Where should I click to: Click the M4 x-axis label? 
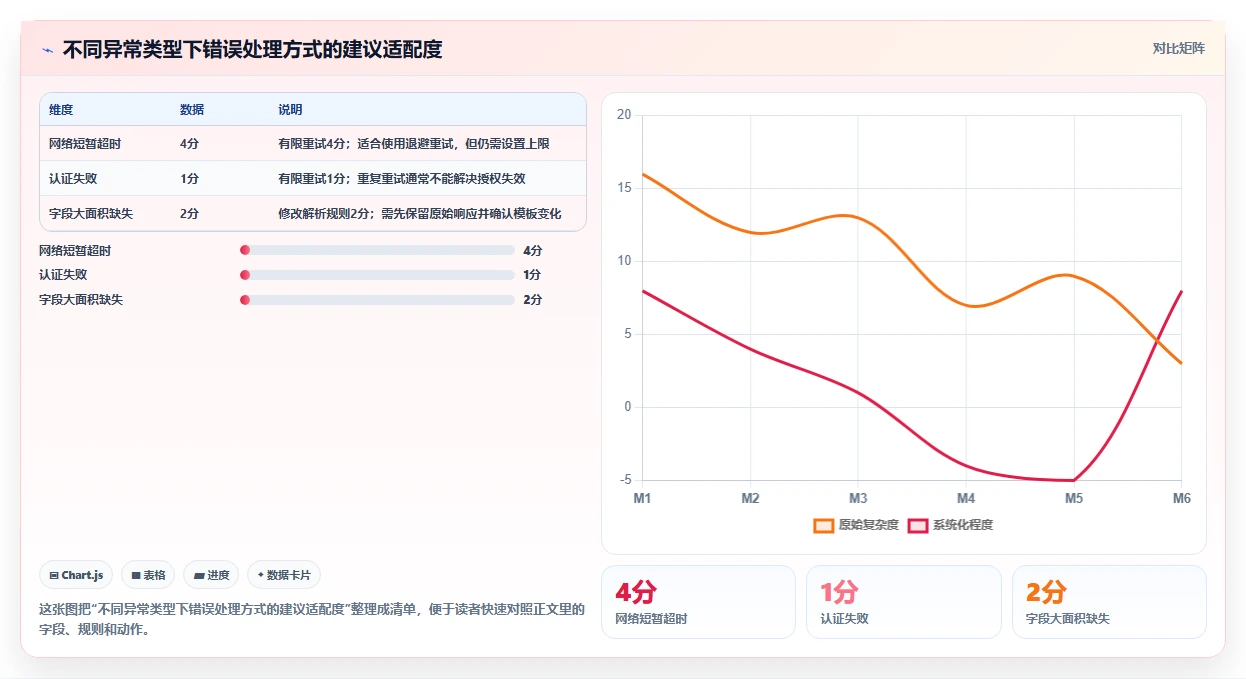pyautogui.click(x=966, y=498)
